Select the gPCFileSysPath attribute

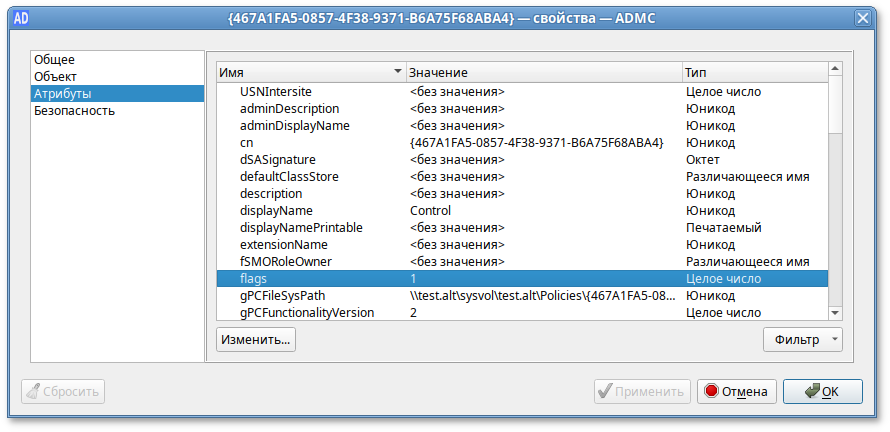click(x=522, y=296)
